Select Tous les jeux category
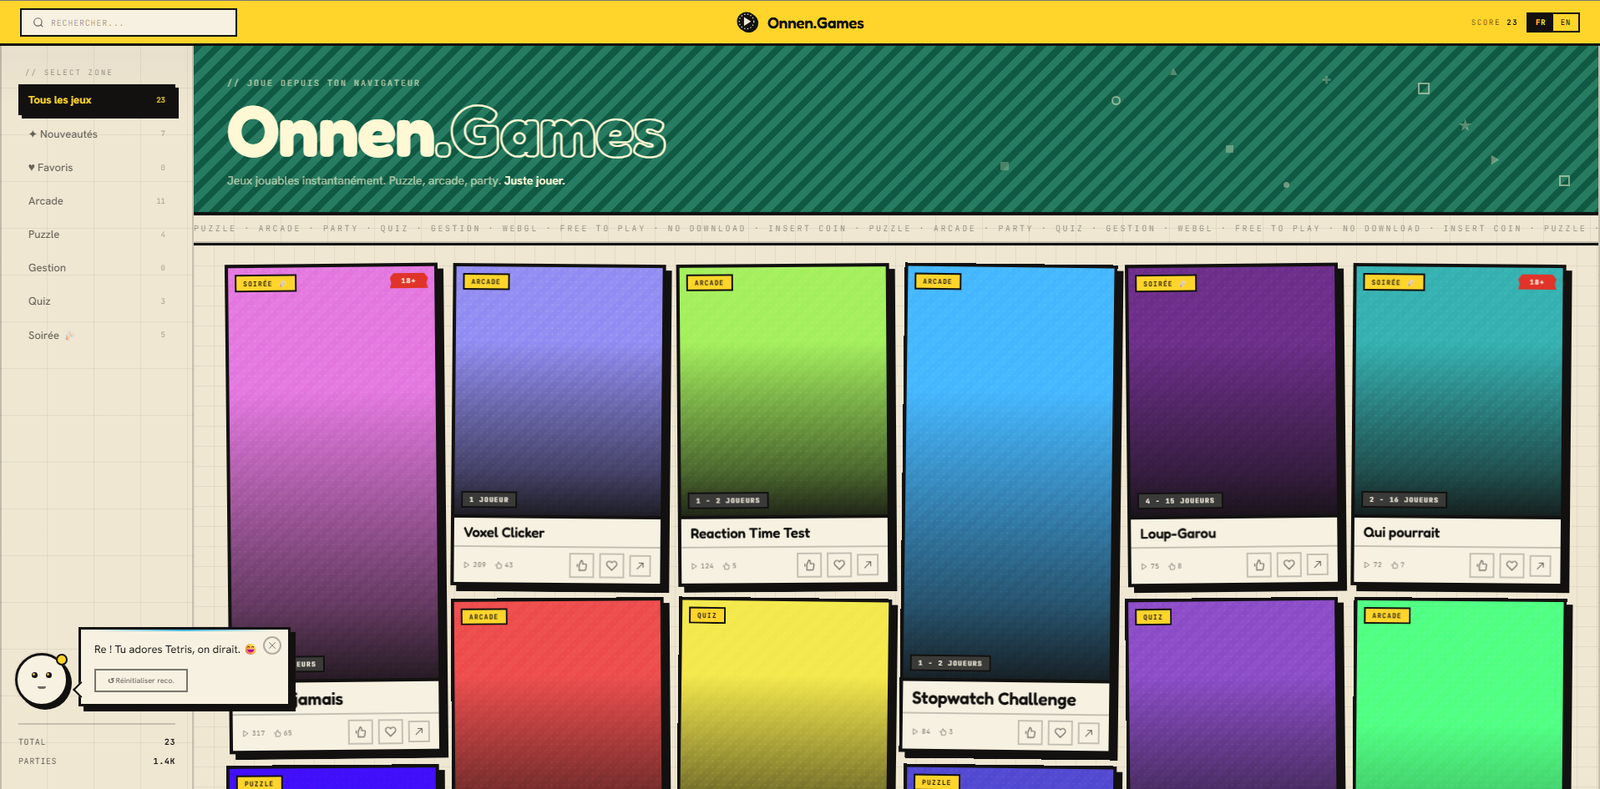Viewport: 1600px width, 789px height. point(97,100)
